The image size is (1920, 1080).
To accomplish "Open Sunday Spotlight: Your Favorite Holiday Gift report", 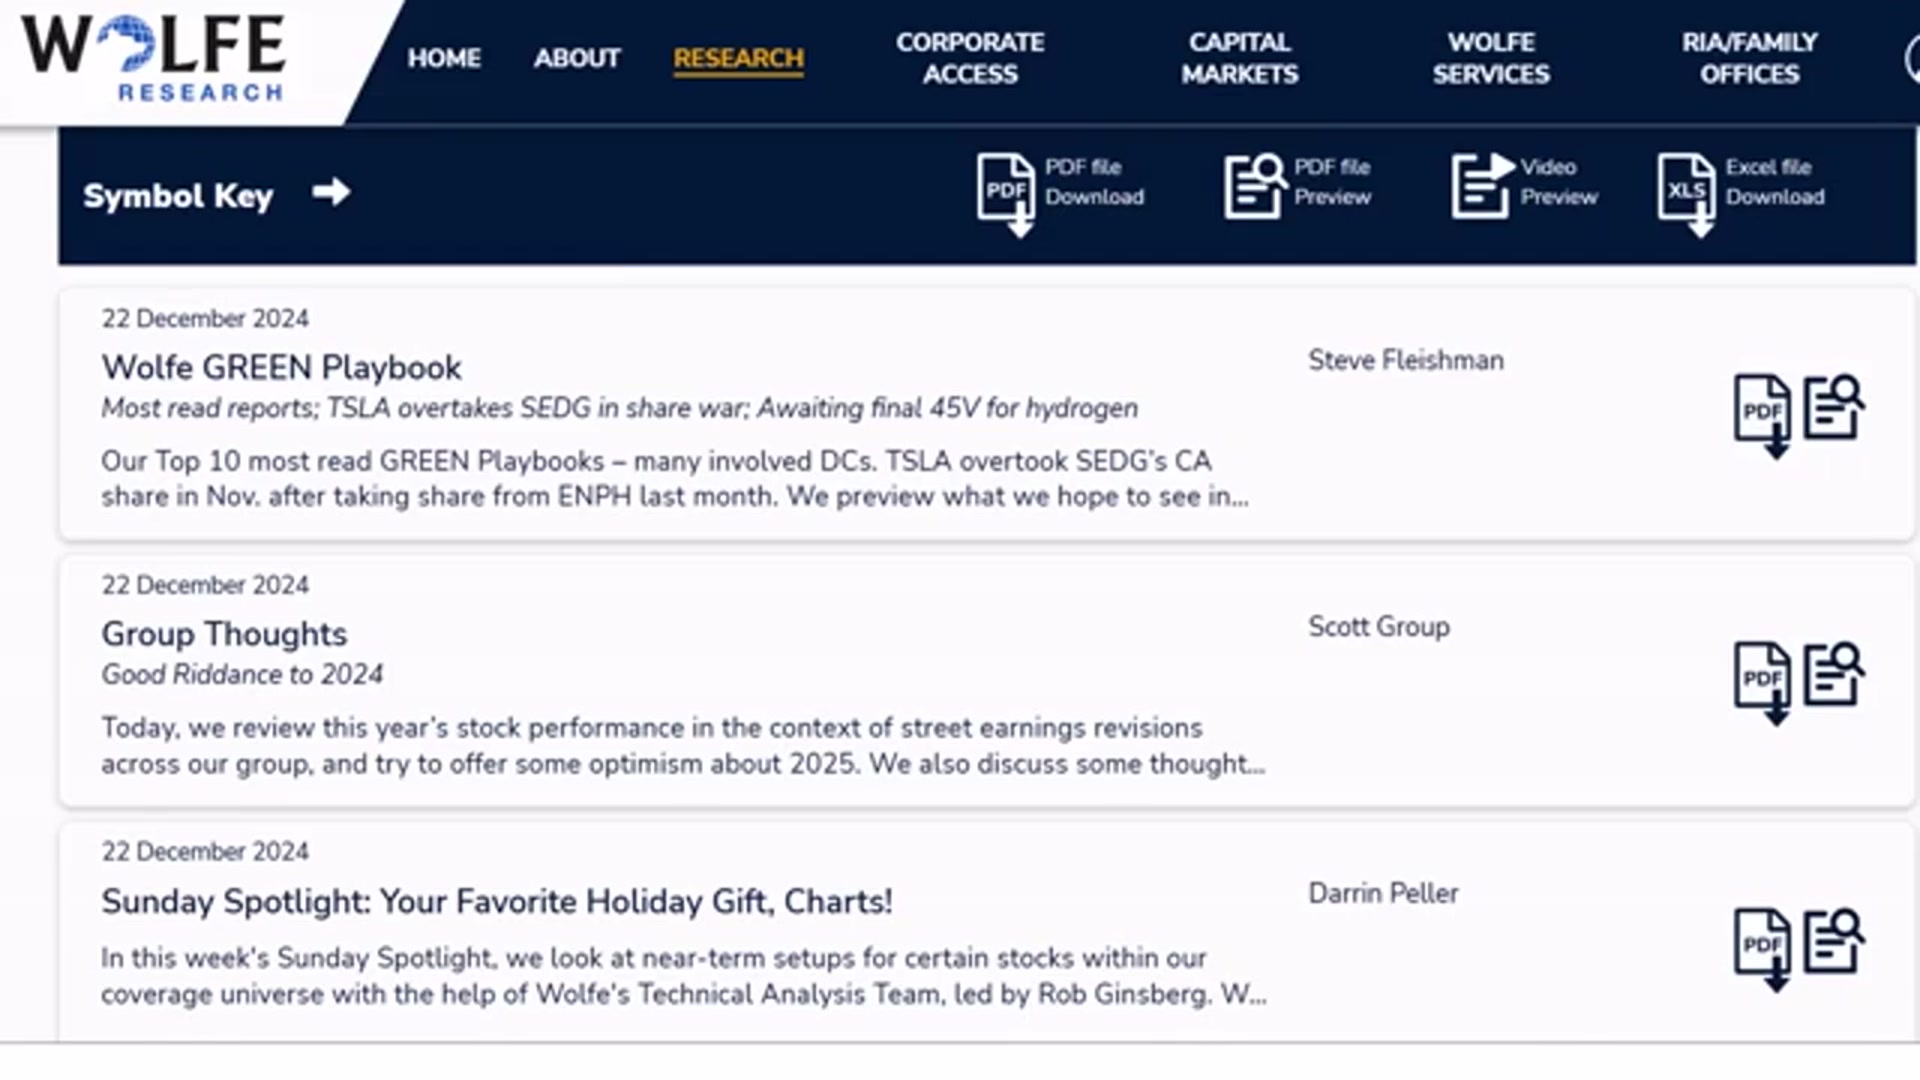I will (496, 901).
